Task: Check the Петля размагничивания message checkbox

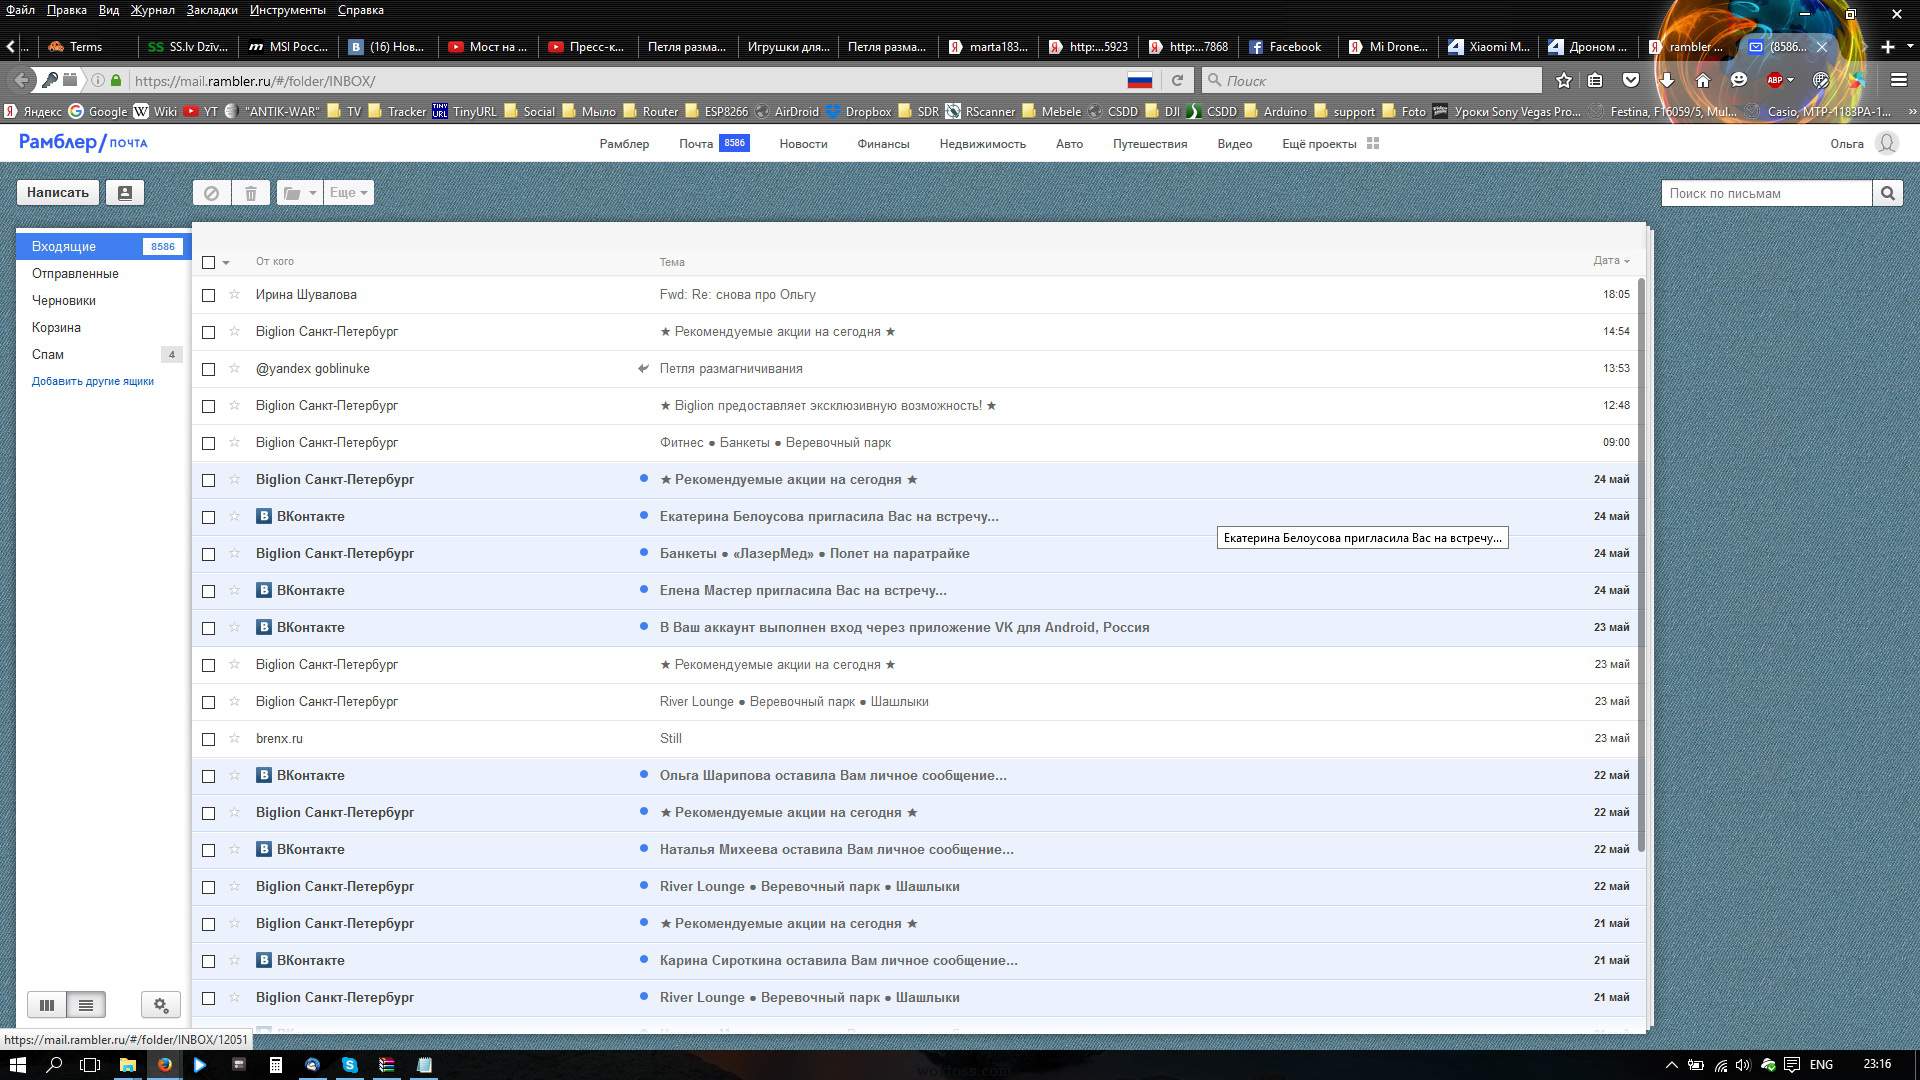Action: 208,369
